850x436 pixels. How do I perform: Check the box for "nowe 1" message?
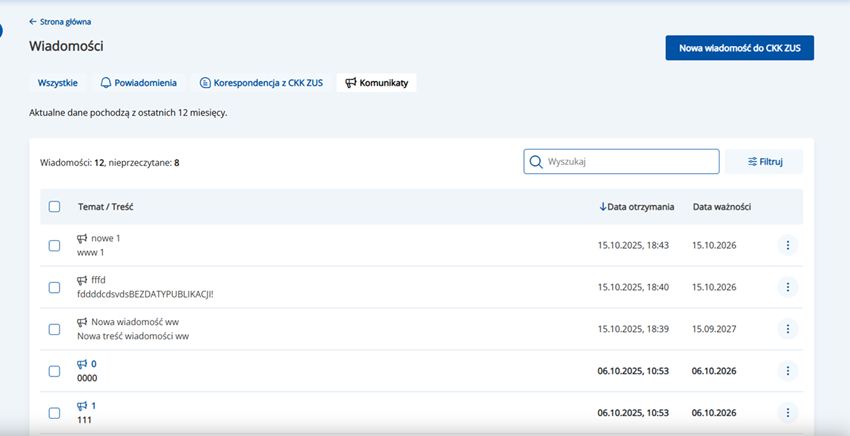[54, 246]
